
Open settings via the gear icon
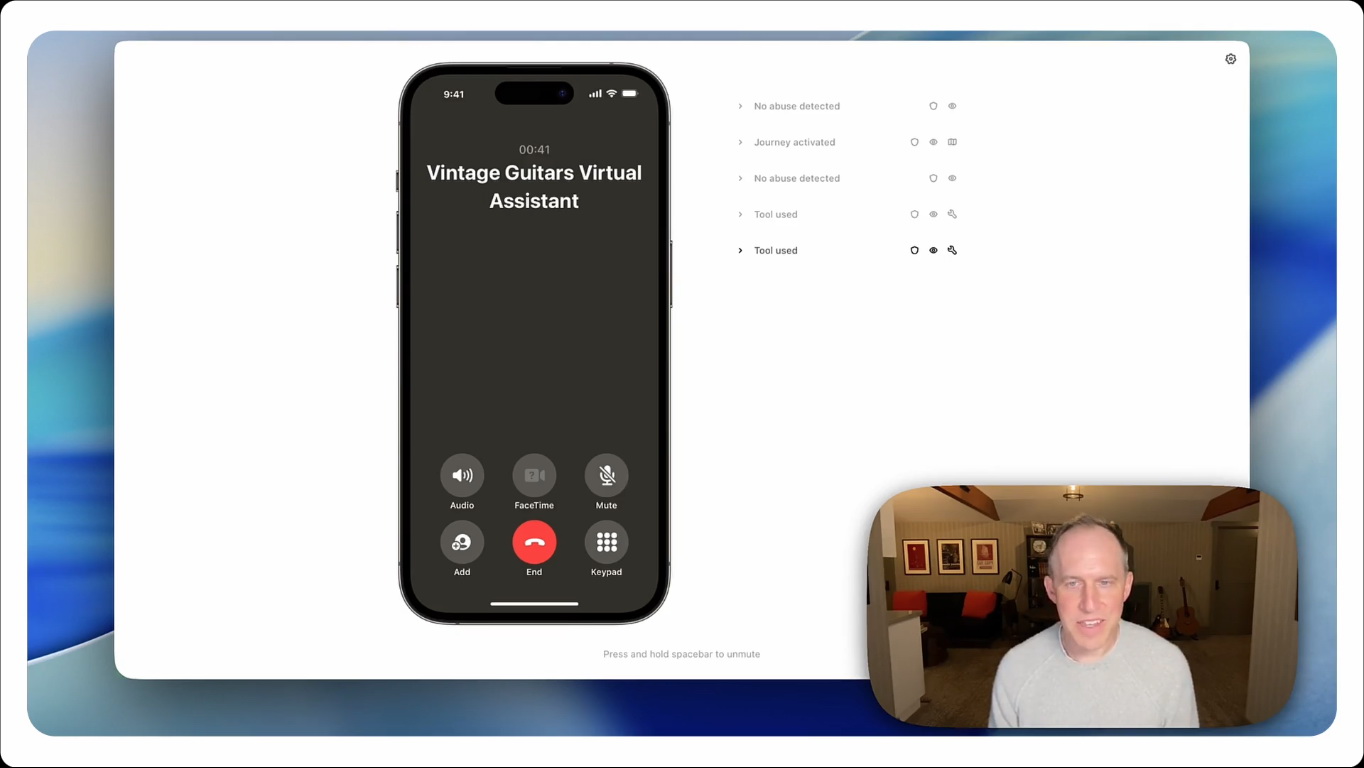(x=1230, y=59)
